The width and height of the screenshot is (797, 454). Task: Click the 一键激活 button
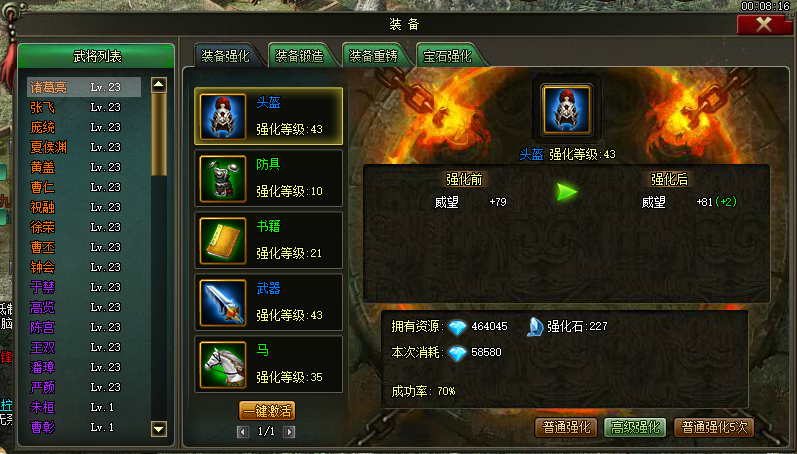pos(267,411)
